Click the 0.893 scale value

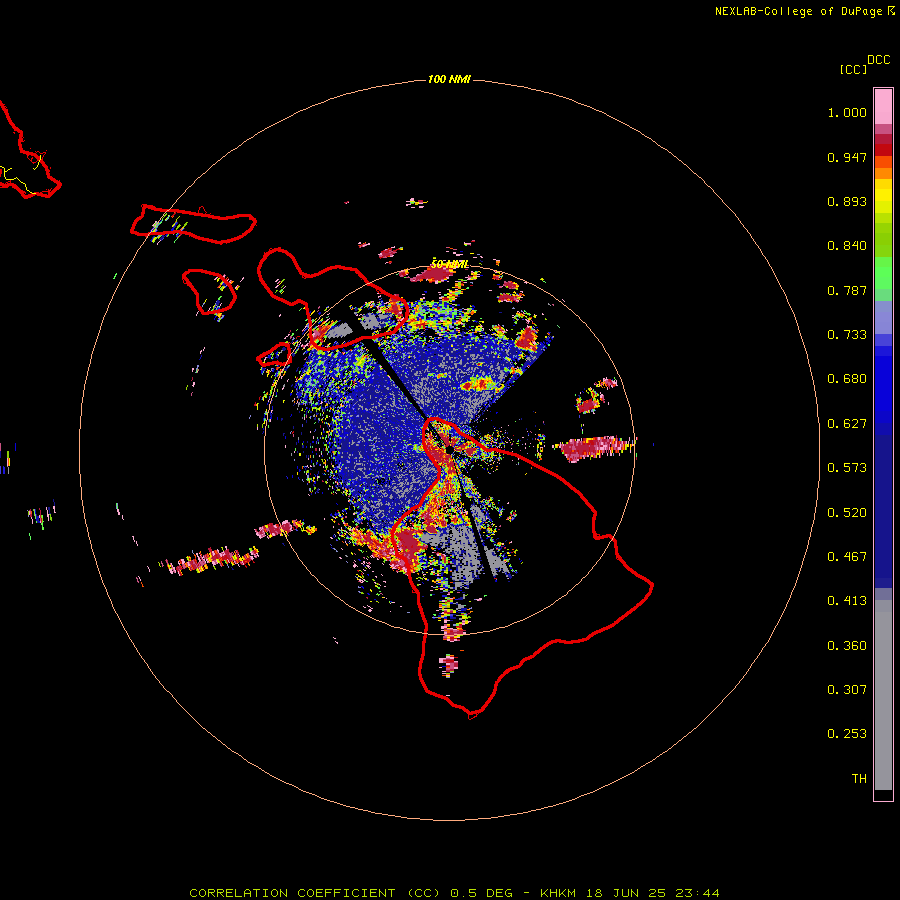[x=847, y=201]
